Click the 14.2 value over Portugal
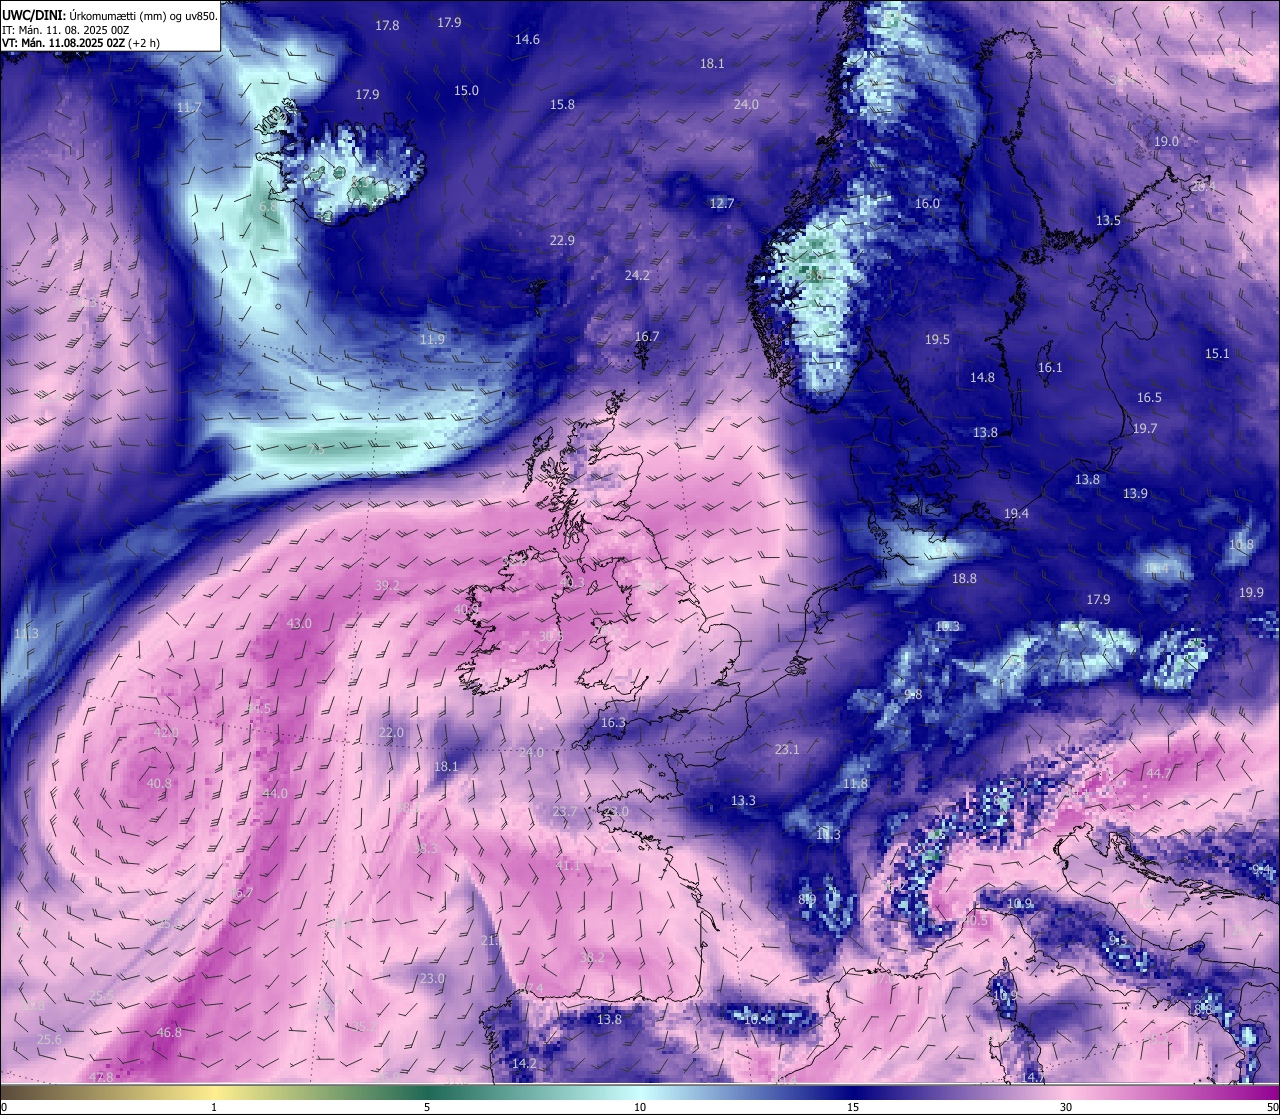Viewport: 1280px width, 1115px height. click(524, 1064)
